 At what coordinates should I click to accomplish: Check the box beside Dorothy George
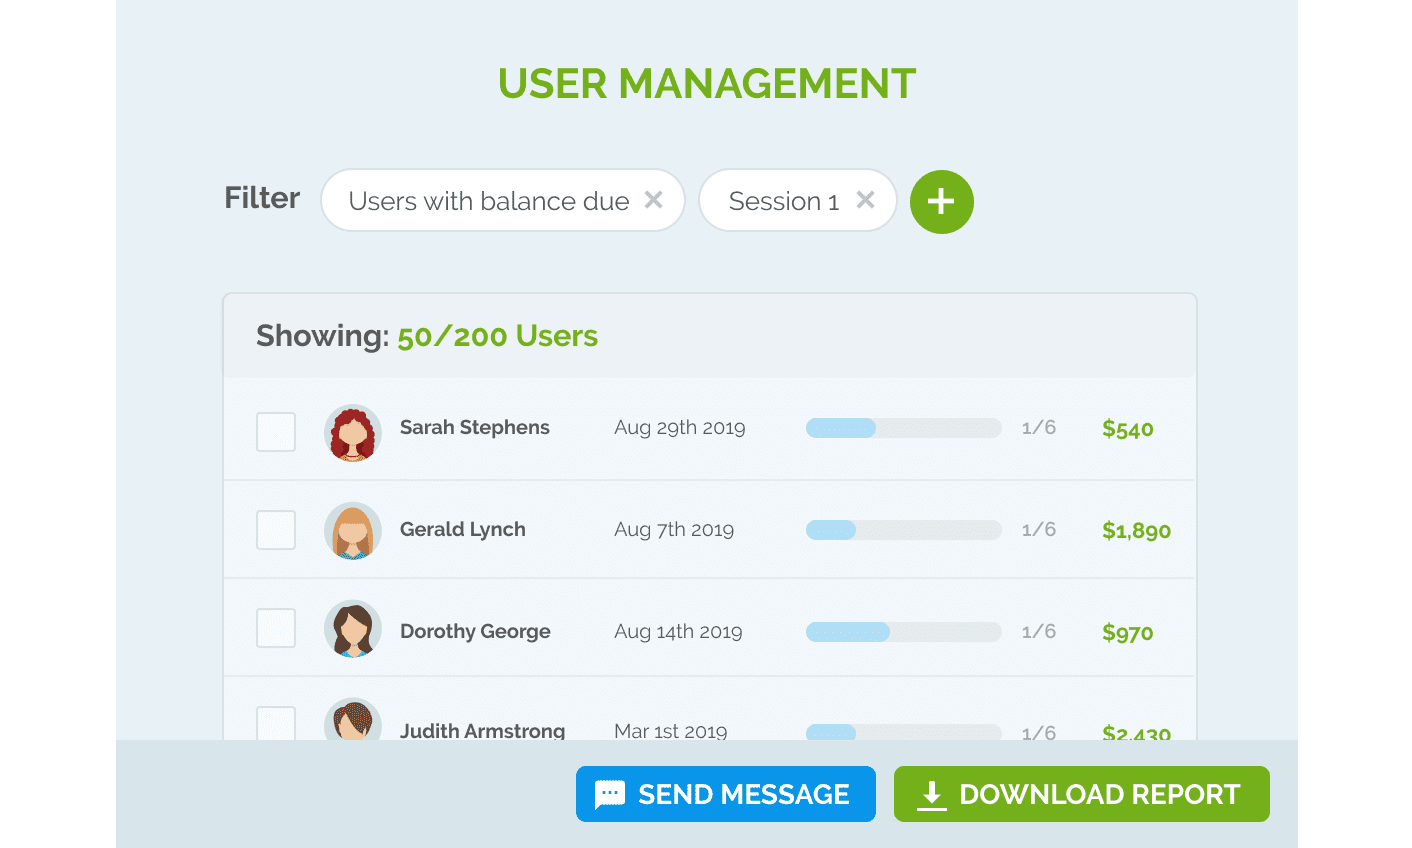pos(276,628)
